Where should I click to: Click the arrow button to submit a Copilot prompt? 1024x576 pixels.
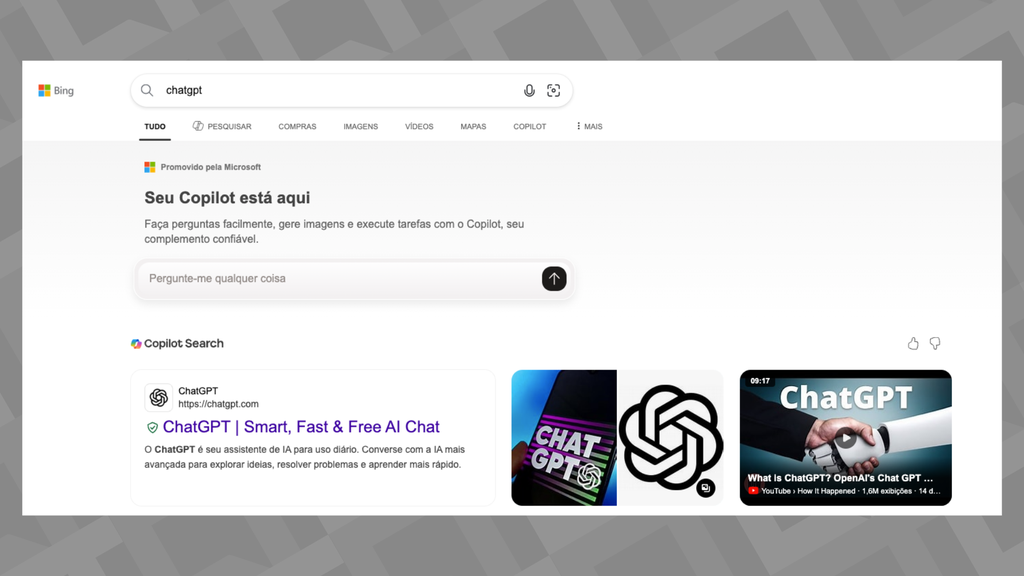(x=554, y=279)
